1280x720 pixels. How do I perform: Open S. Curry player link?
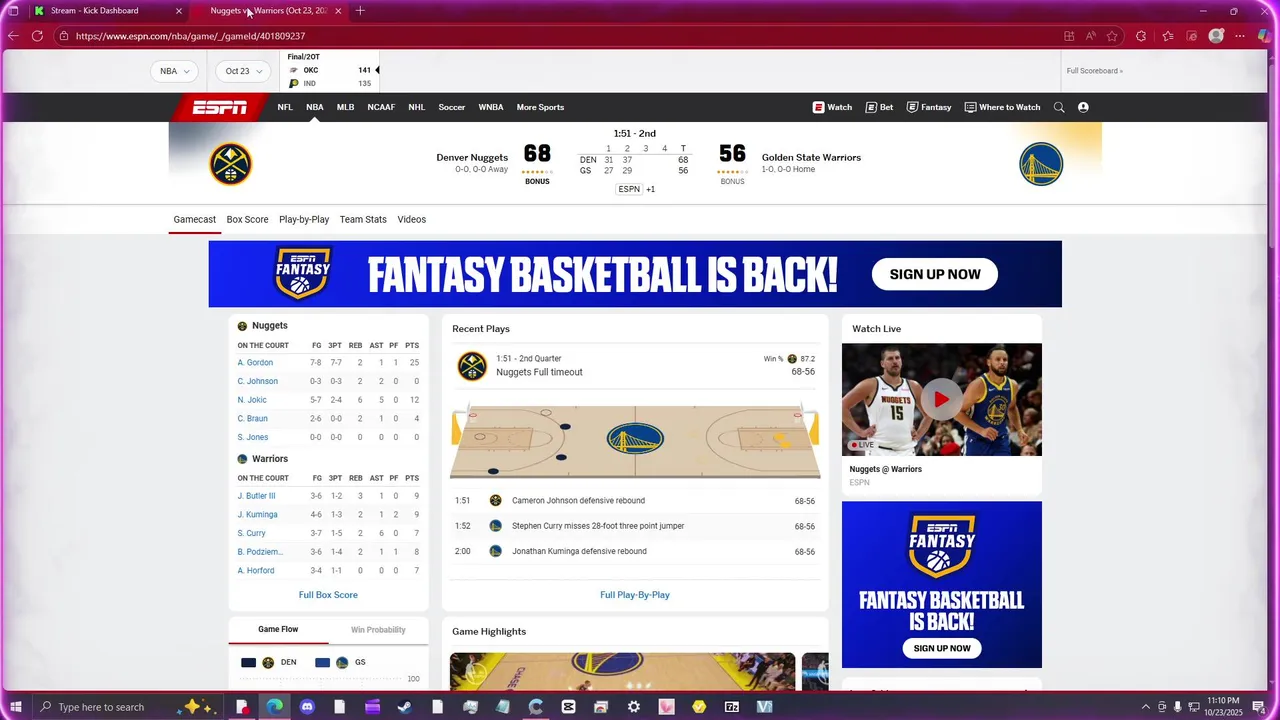point(251,533)
